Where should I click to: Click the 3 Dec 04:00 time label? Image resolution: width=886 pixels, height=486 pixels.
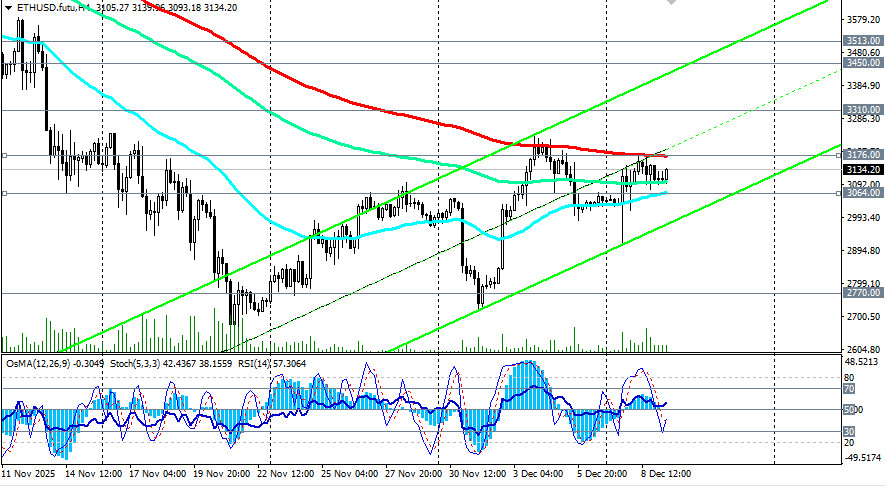[x=538, y=474]
